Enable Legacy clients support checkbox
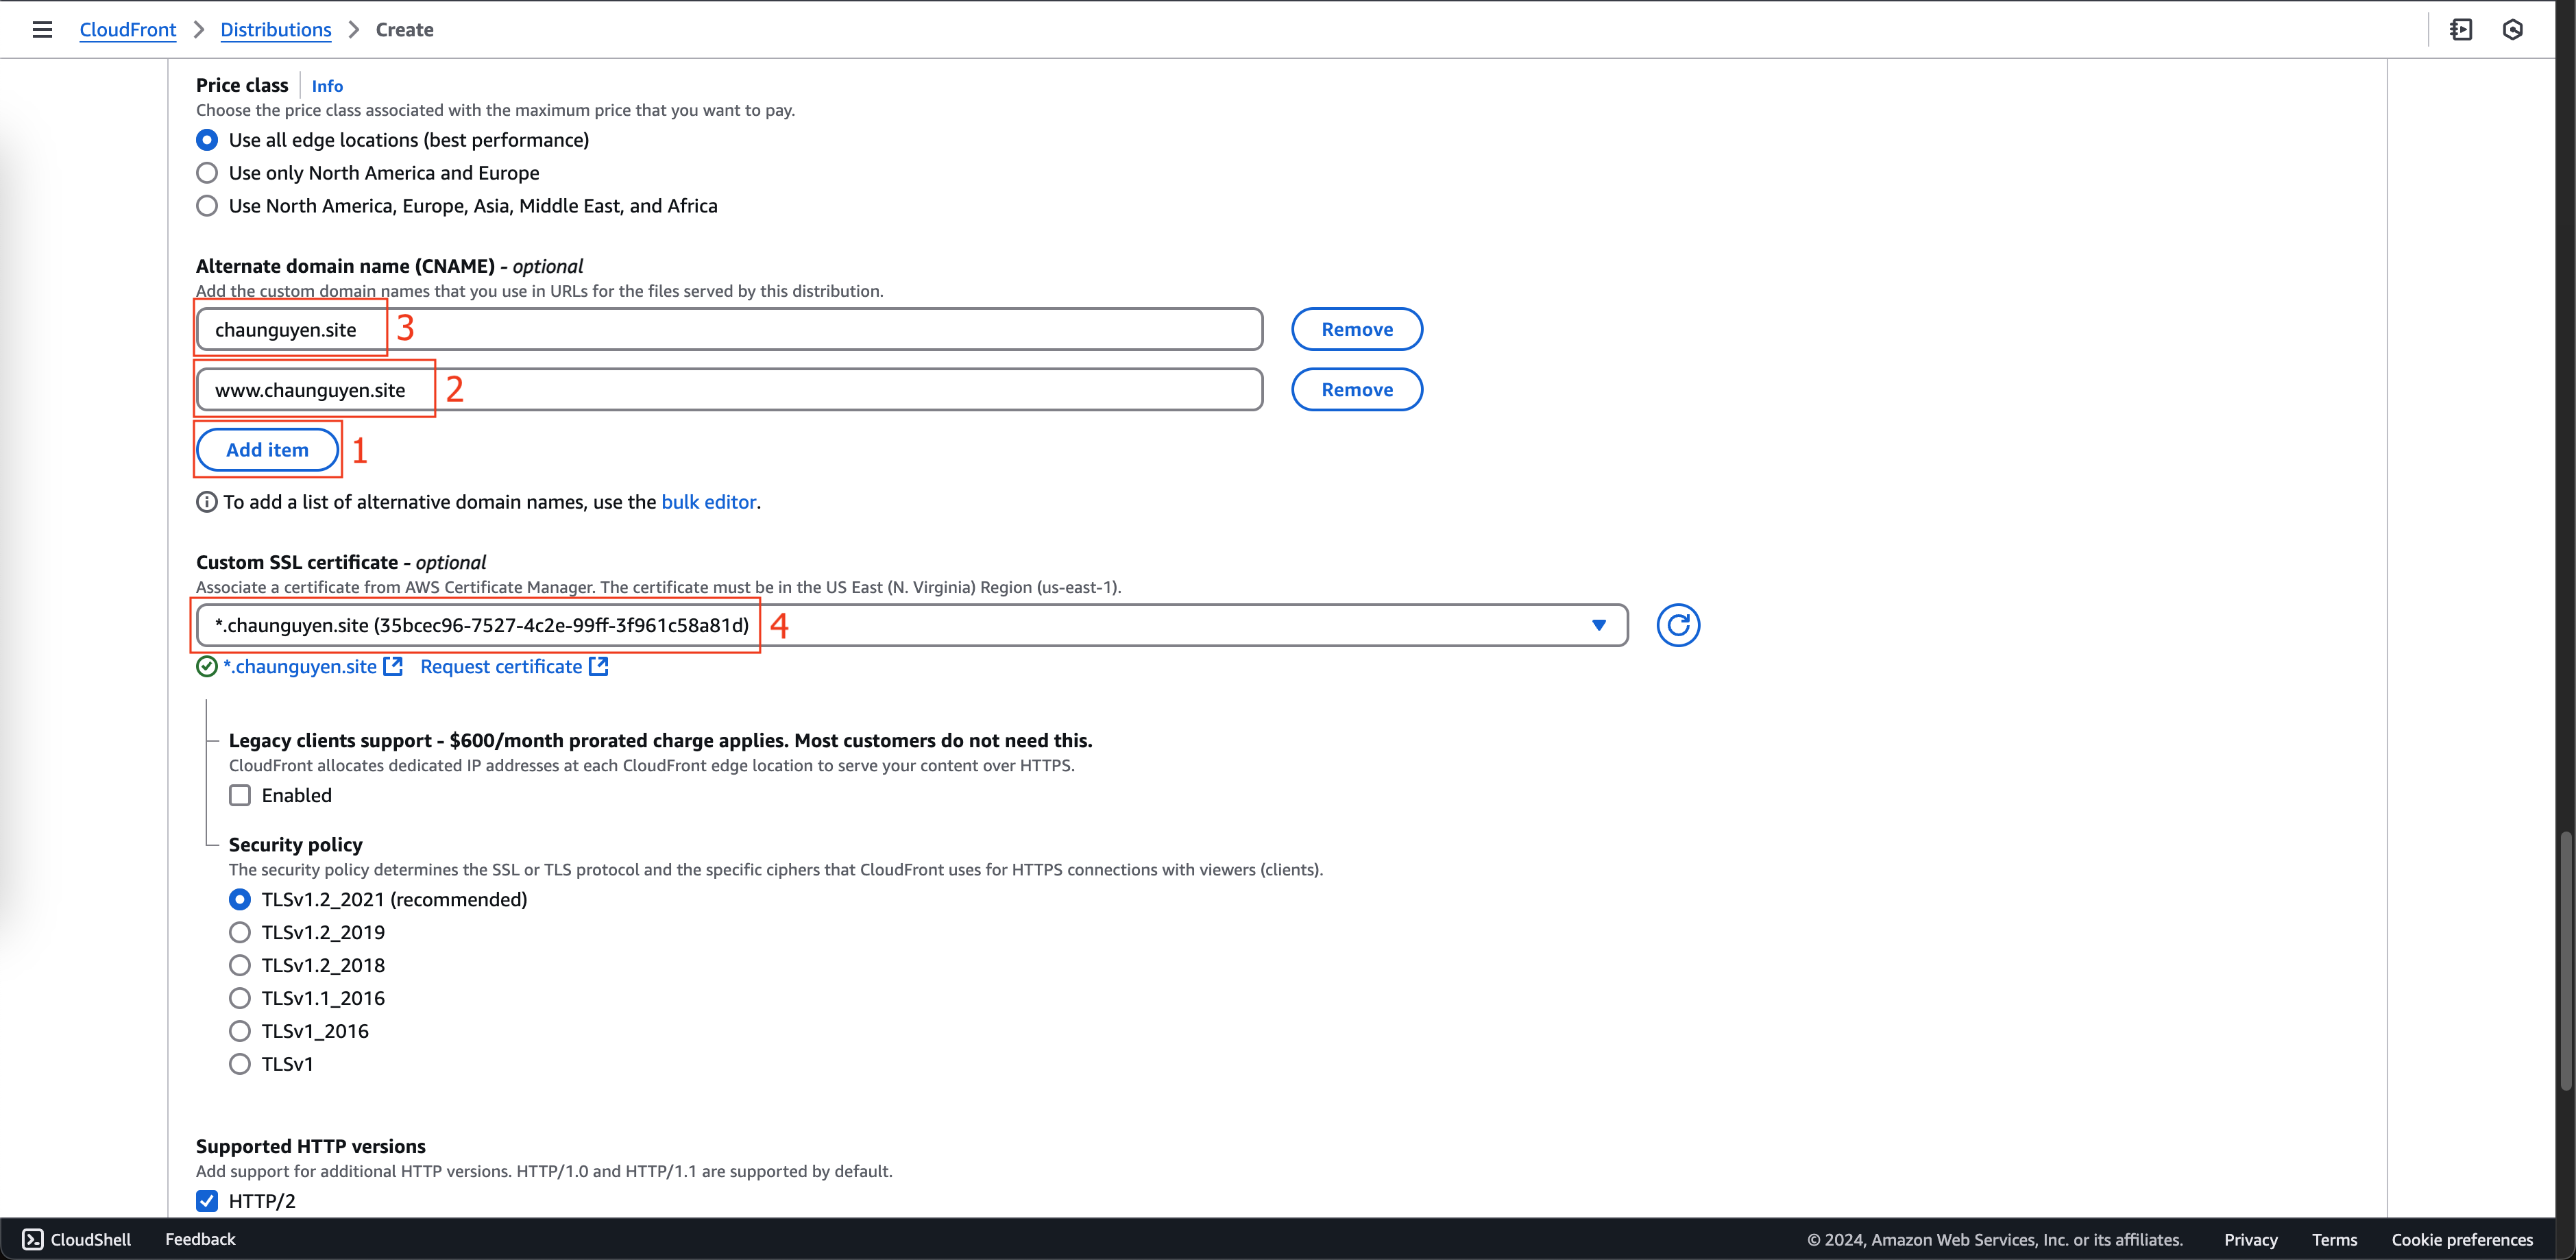Screen dimensions: 2576x1260 click(x=240, y=795)
